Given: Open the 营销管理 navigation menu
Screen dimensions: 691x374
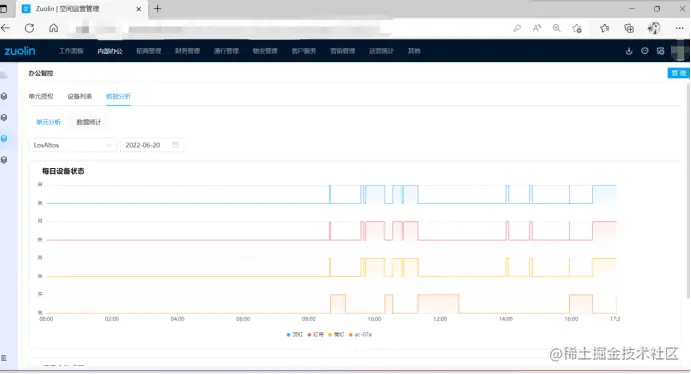Looking at the screenshot, I should pyautogui.click(x=342, y=51).
